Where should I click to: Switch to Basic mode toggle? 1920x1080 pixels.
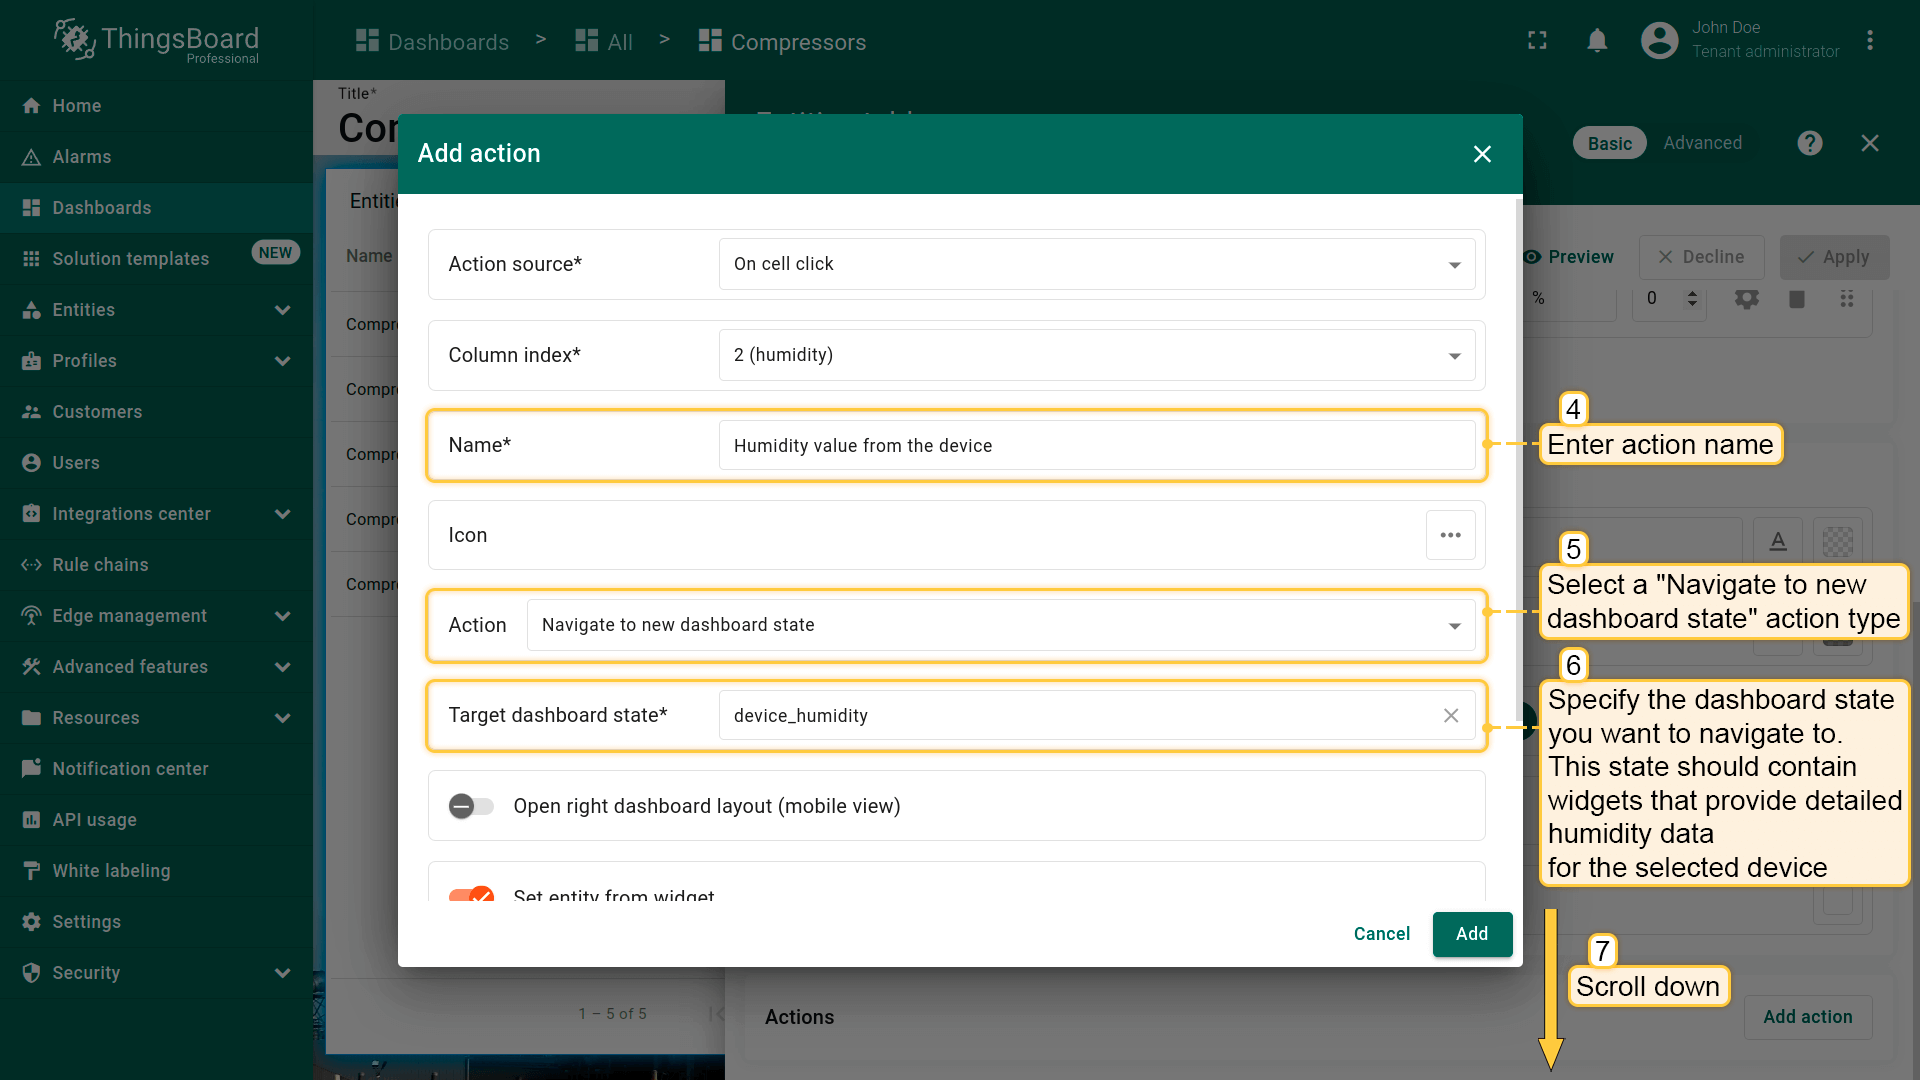click(1609, 143)
